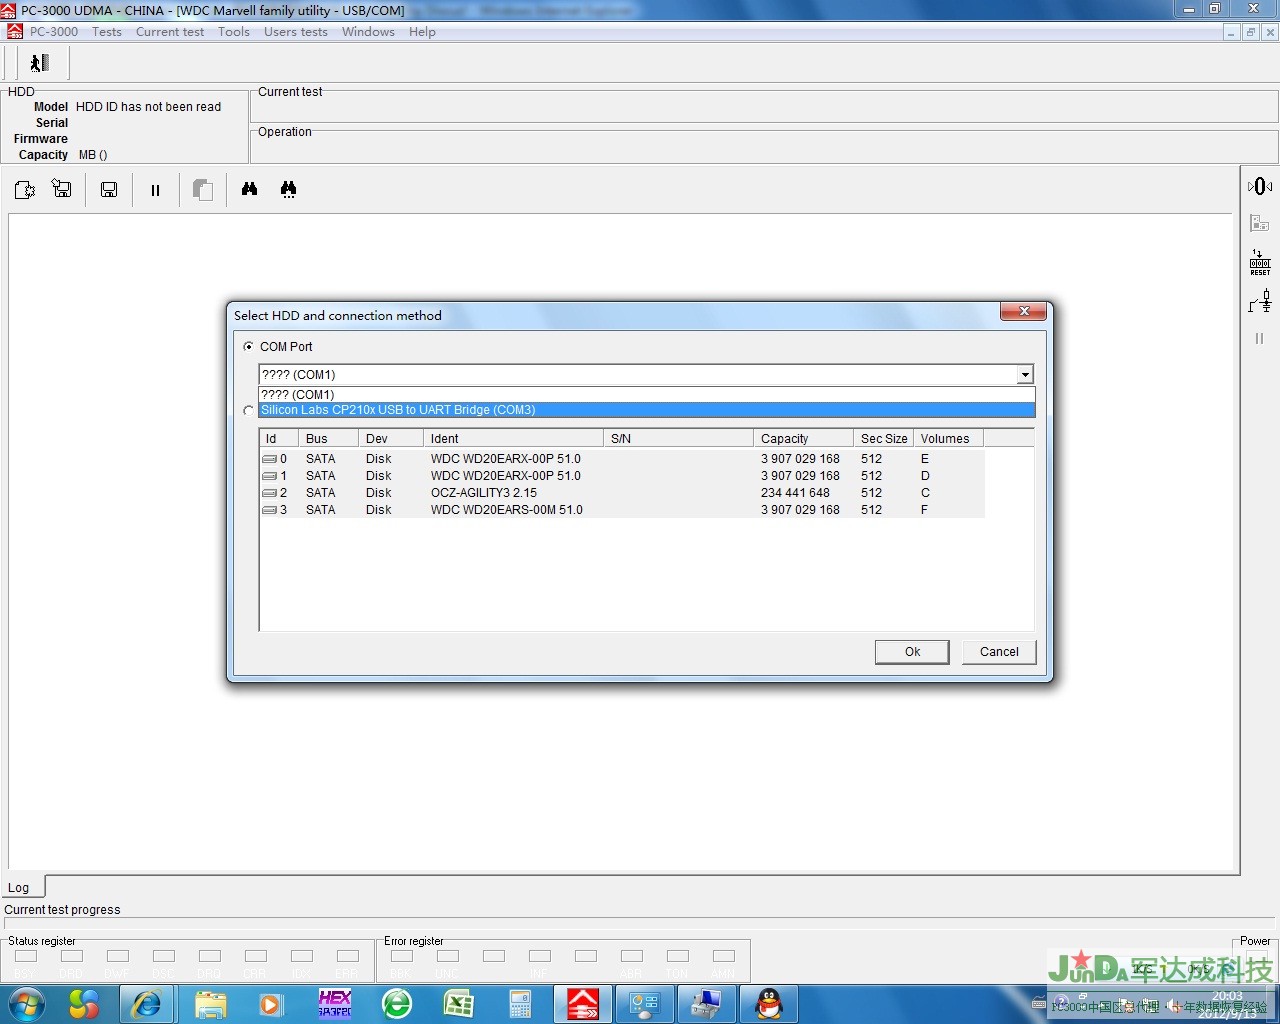Click the Ok button in the dialog
The image size is (1280, 1024).
pos(913,652)
